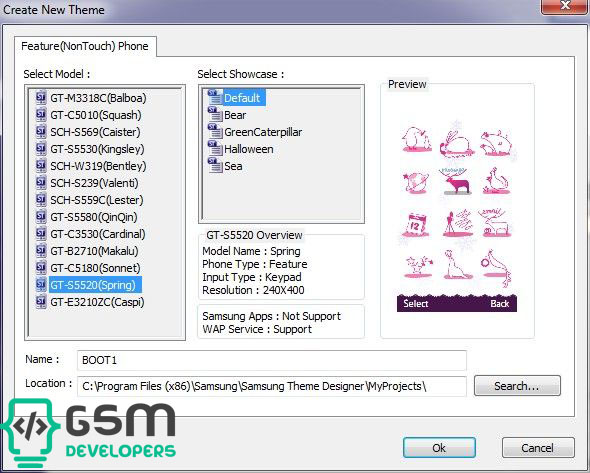The height and width of the screenshot is (473, 590).
Task: Select GT-S5580(QinQin) model
Action: 94,217
